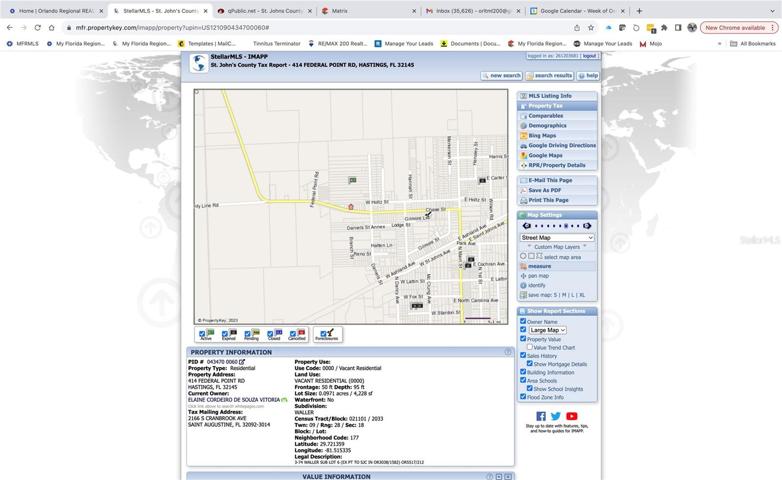Screen dimensions: 782x480
Task: Enable the Value Trend Chart checkbox
Action: pyautogui.click(x=530, y=347)
